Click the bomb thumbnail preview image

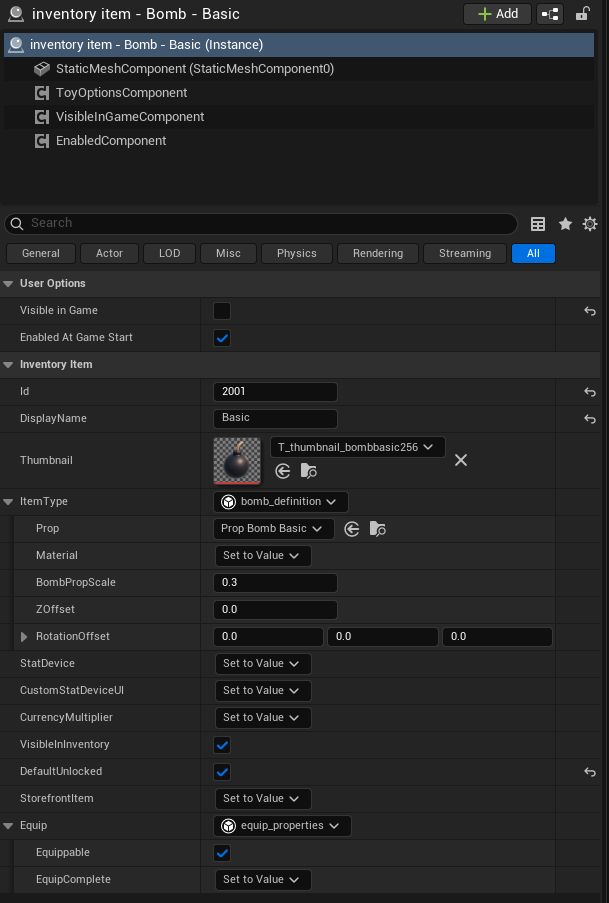[237, 461]
